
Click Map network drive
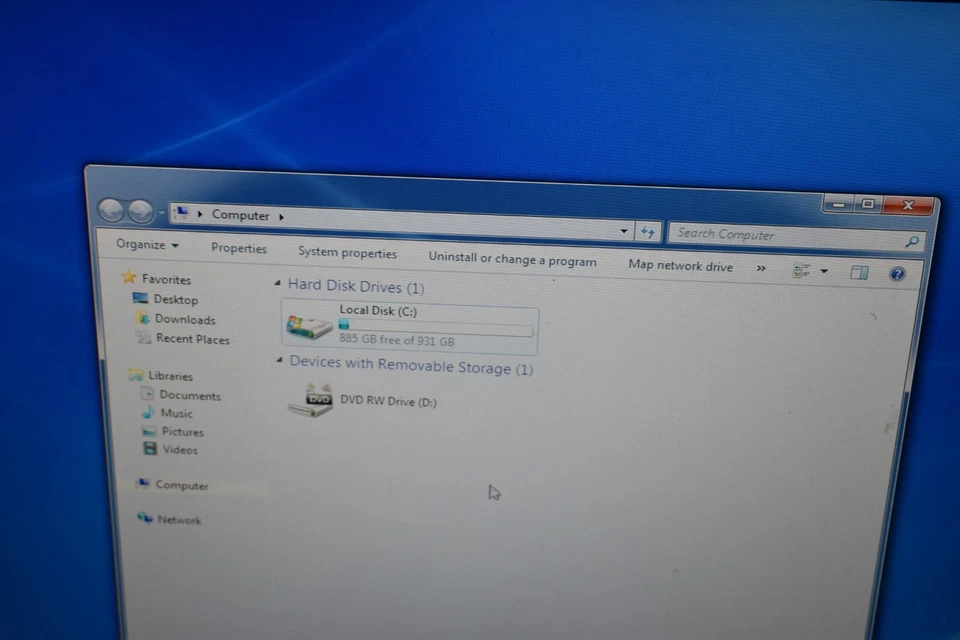[x=680, y=265]
